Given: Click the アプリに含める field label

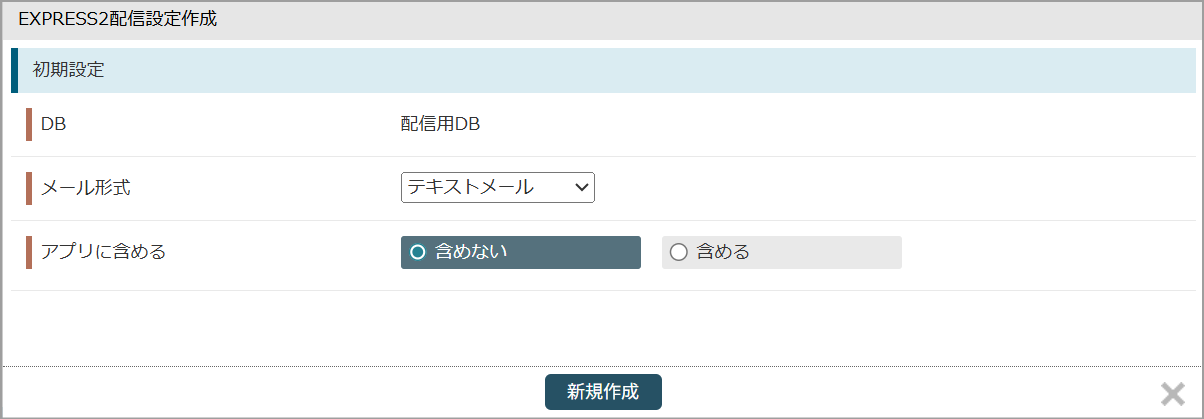Looking at the screenshot, I should pos(103,252).
